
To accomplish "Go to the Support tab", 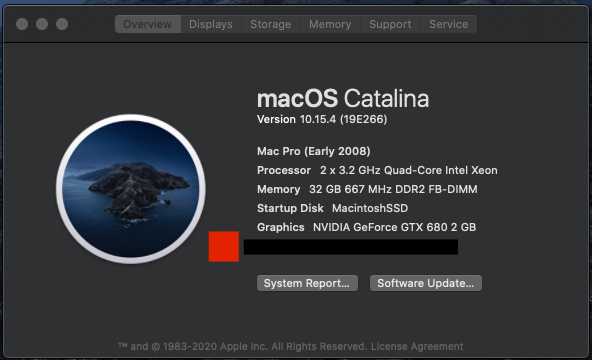I will coord(390,24).
